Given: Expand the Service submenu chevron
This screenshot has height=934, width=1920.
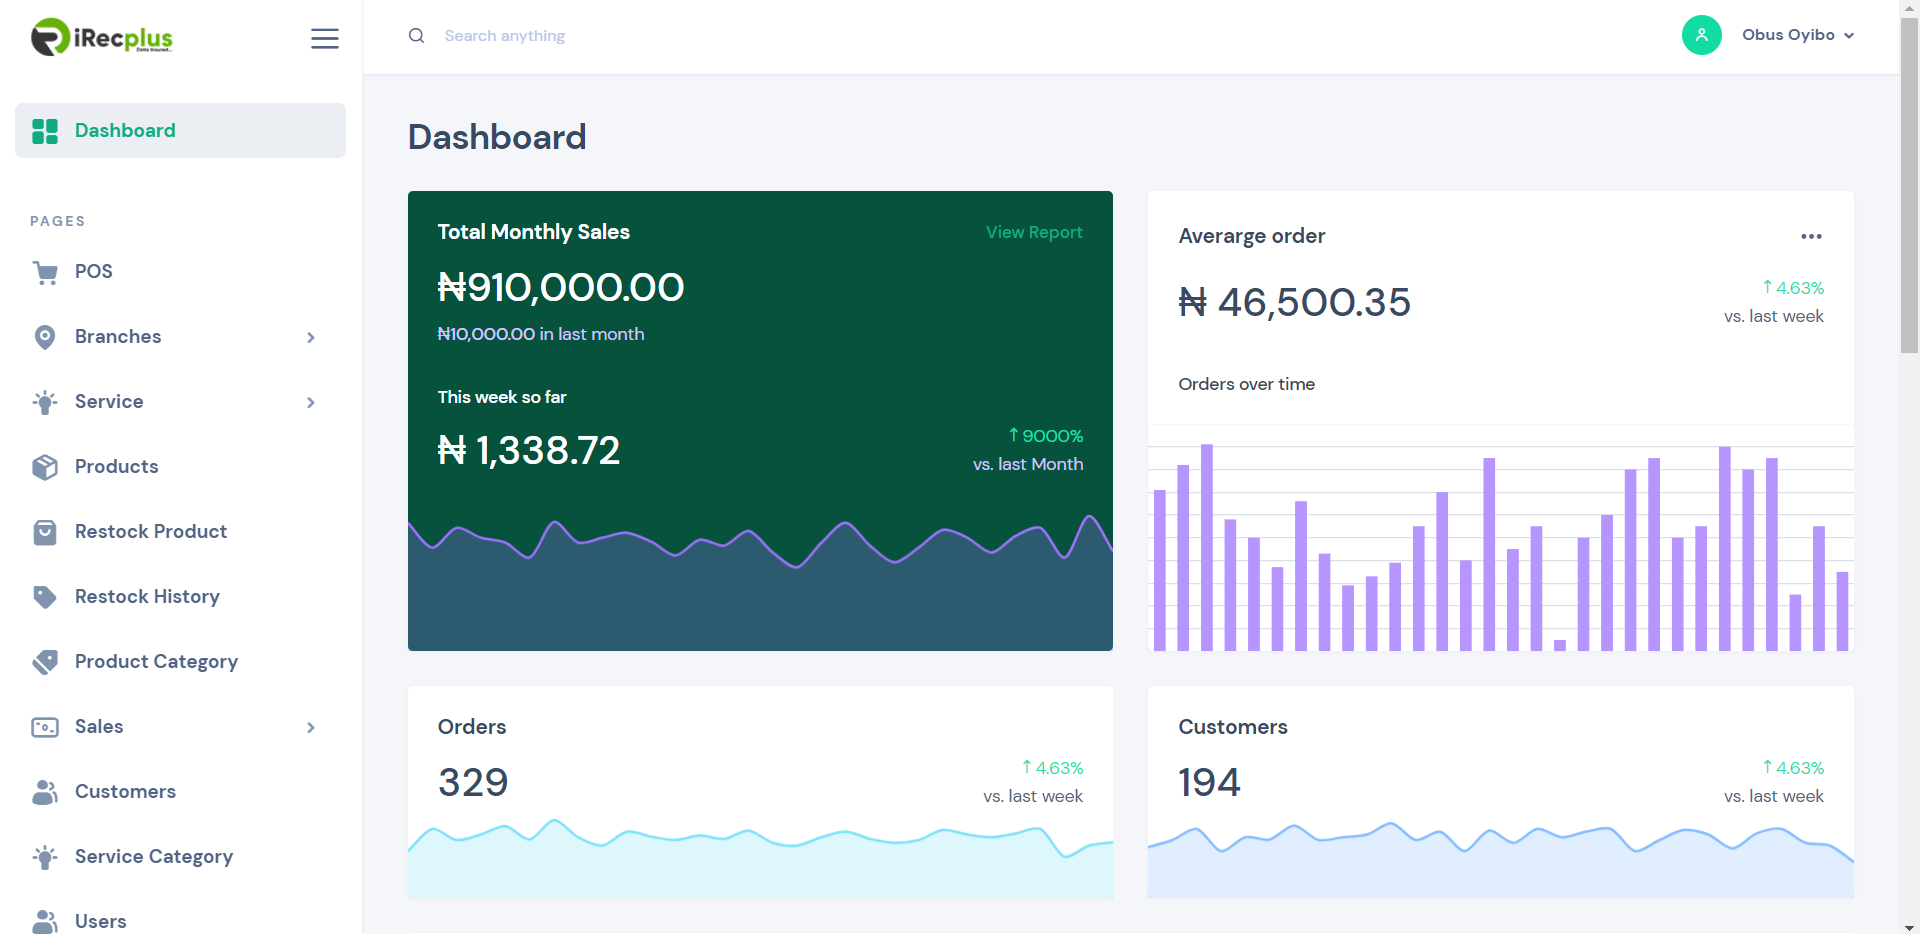Looking at the screenshot, I should coord(311,402).
